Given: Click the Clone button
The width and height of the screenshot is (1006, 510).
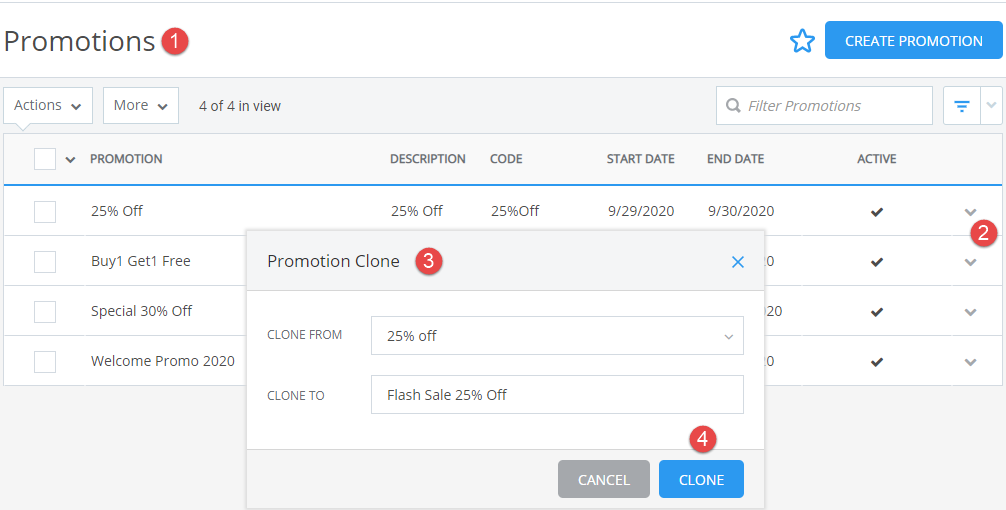Looking at the screenshot, I should coord(701,479).
